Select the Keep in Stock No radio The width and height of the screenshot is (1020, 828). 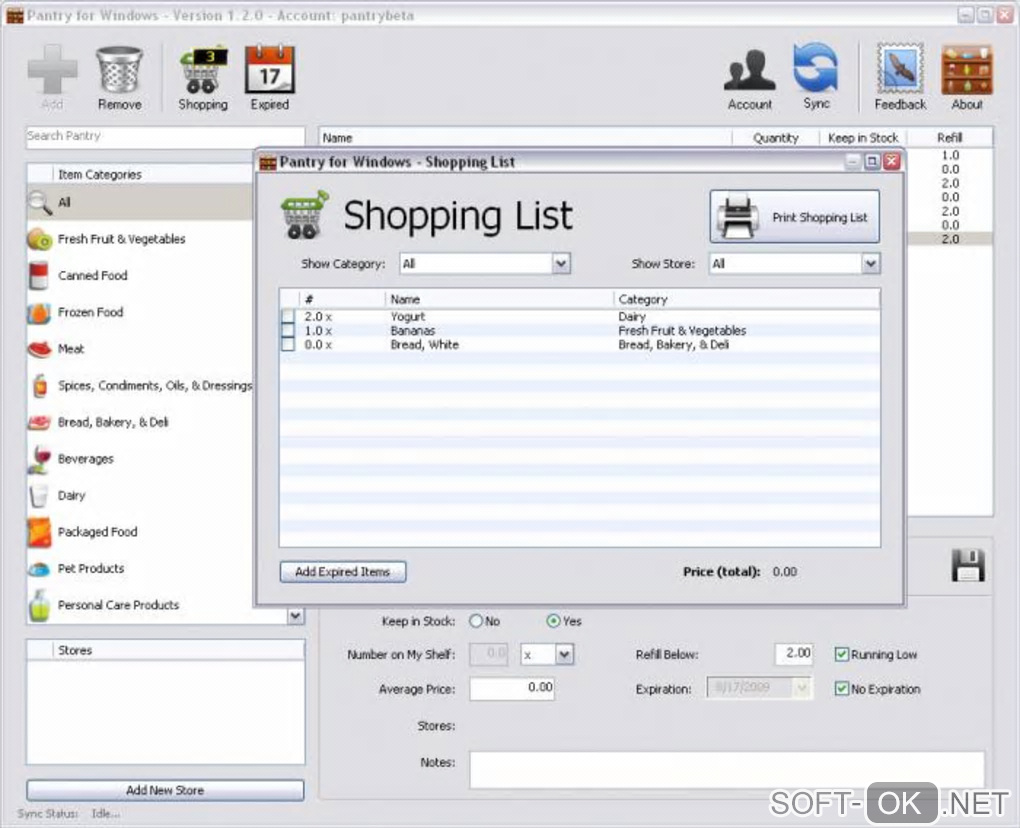coord(476,621)
